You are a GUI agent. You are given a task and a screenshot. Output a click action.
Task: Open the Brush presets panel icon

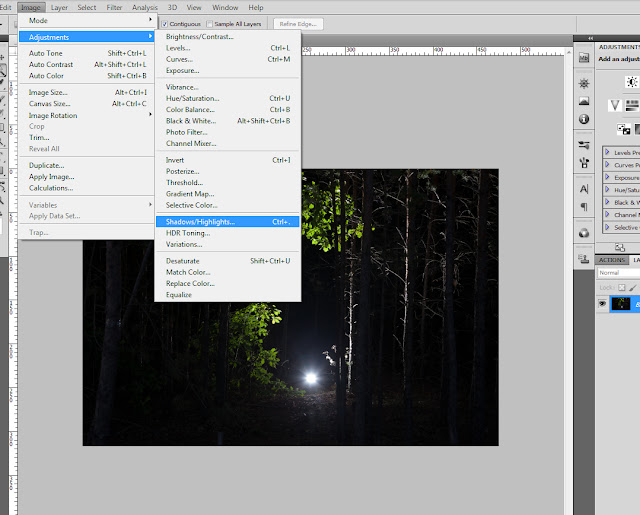pyautogui.click(x=583, y=143)
